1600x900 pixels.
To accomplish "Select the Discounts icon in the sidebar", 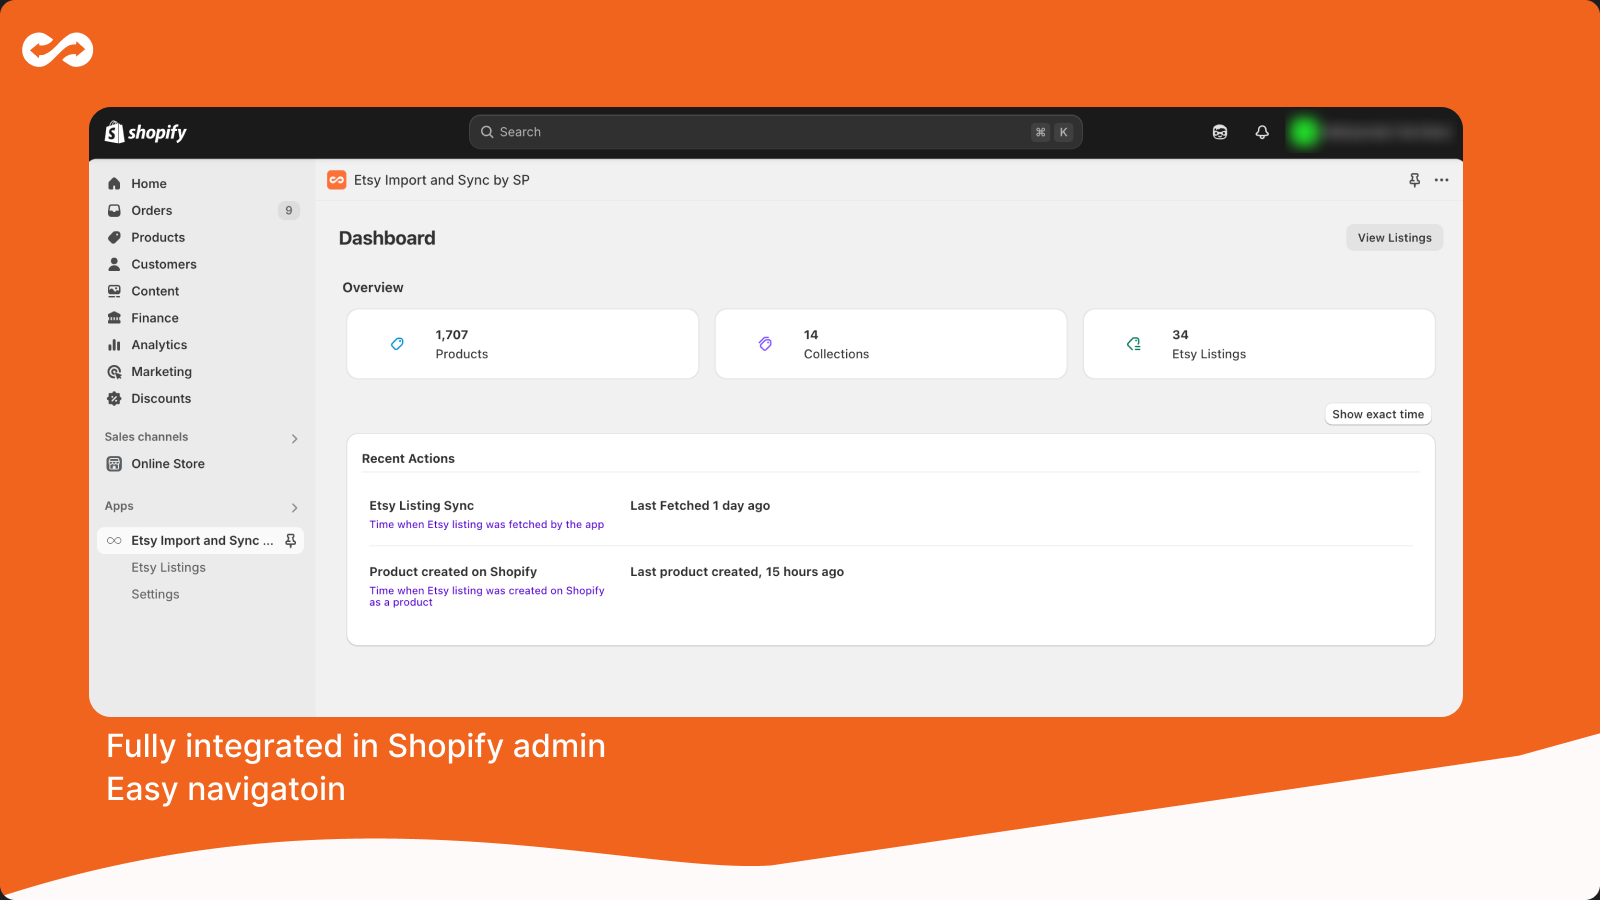I will (114, 398).
